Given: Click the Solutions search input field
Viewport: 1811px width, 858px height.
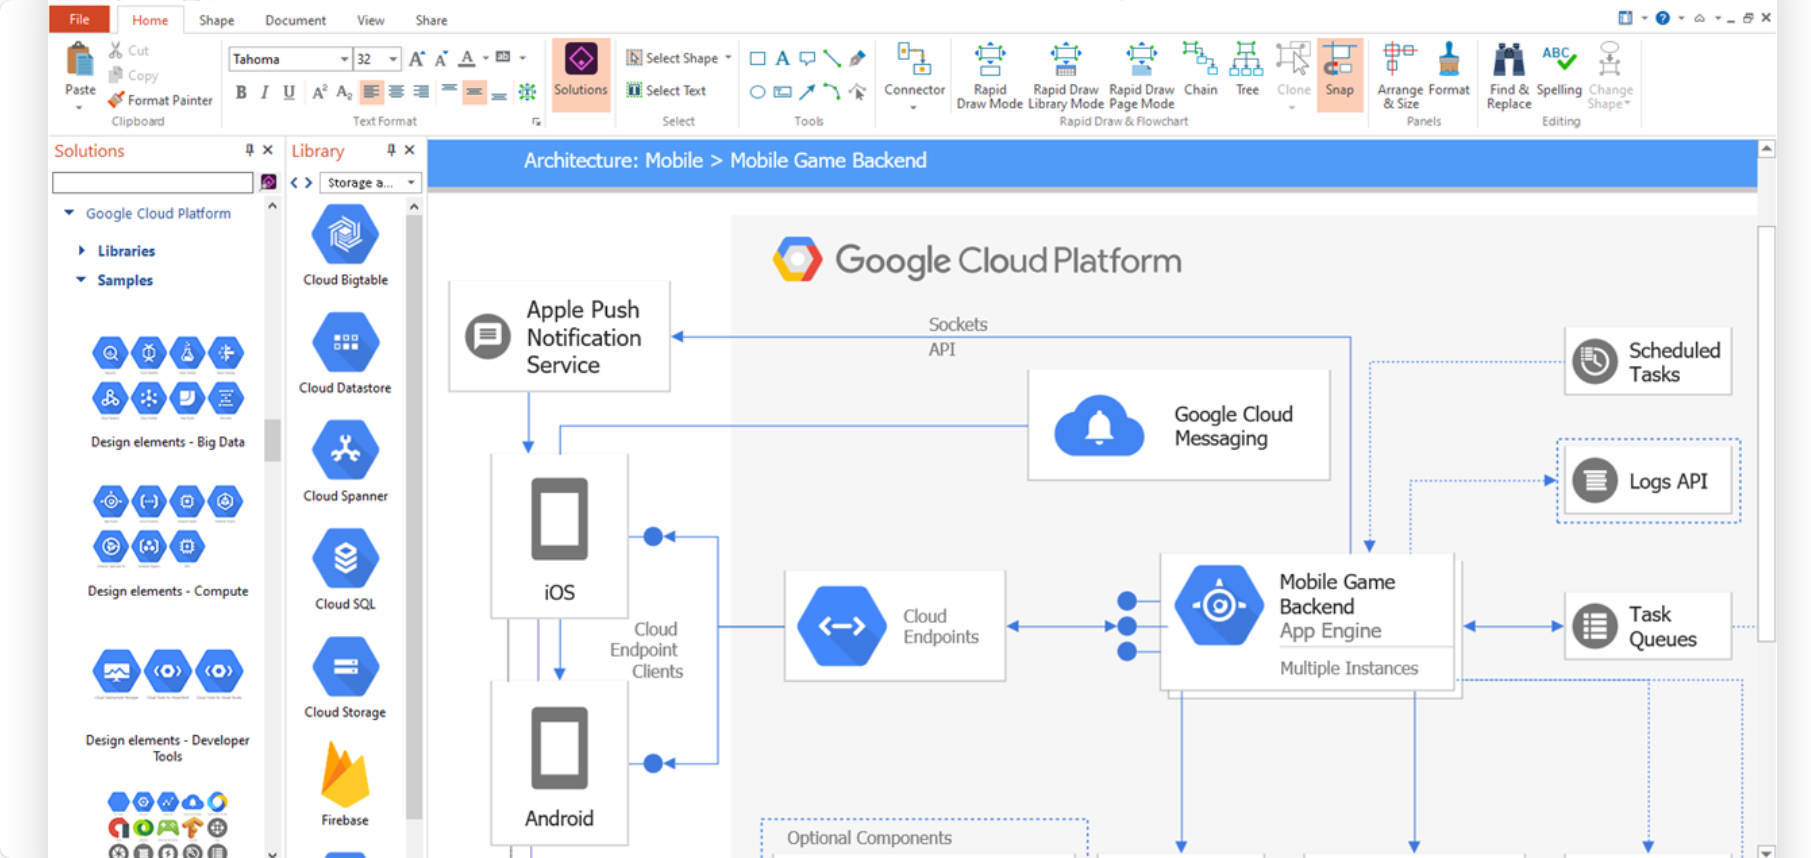Looking at the screenshot, I should pyautogui.click(x=152, y=182).
